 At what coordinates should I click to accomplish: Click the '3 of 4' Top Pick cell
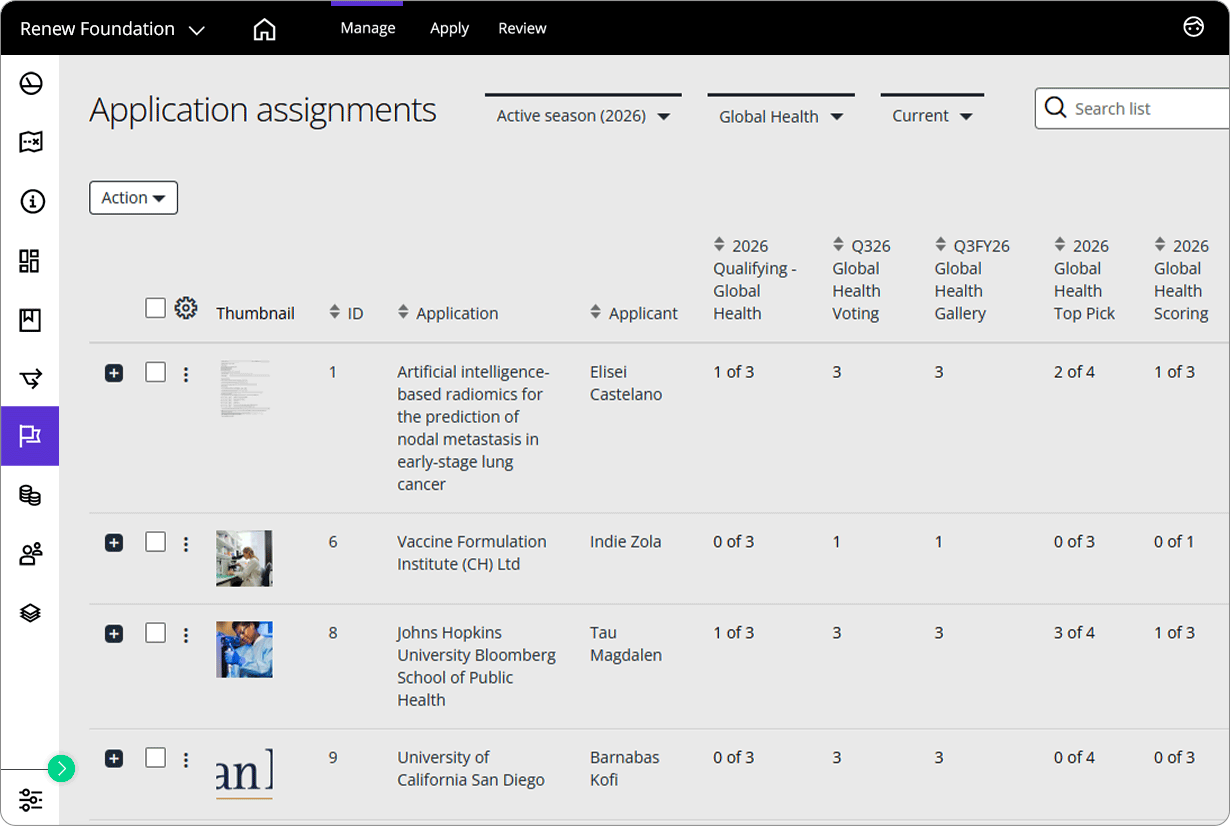pos(1074,633)
